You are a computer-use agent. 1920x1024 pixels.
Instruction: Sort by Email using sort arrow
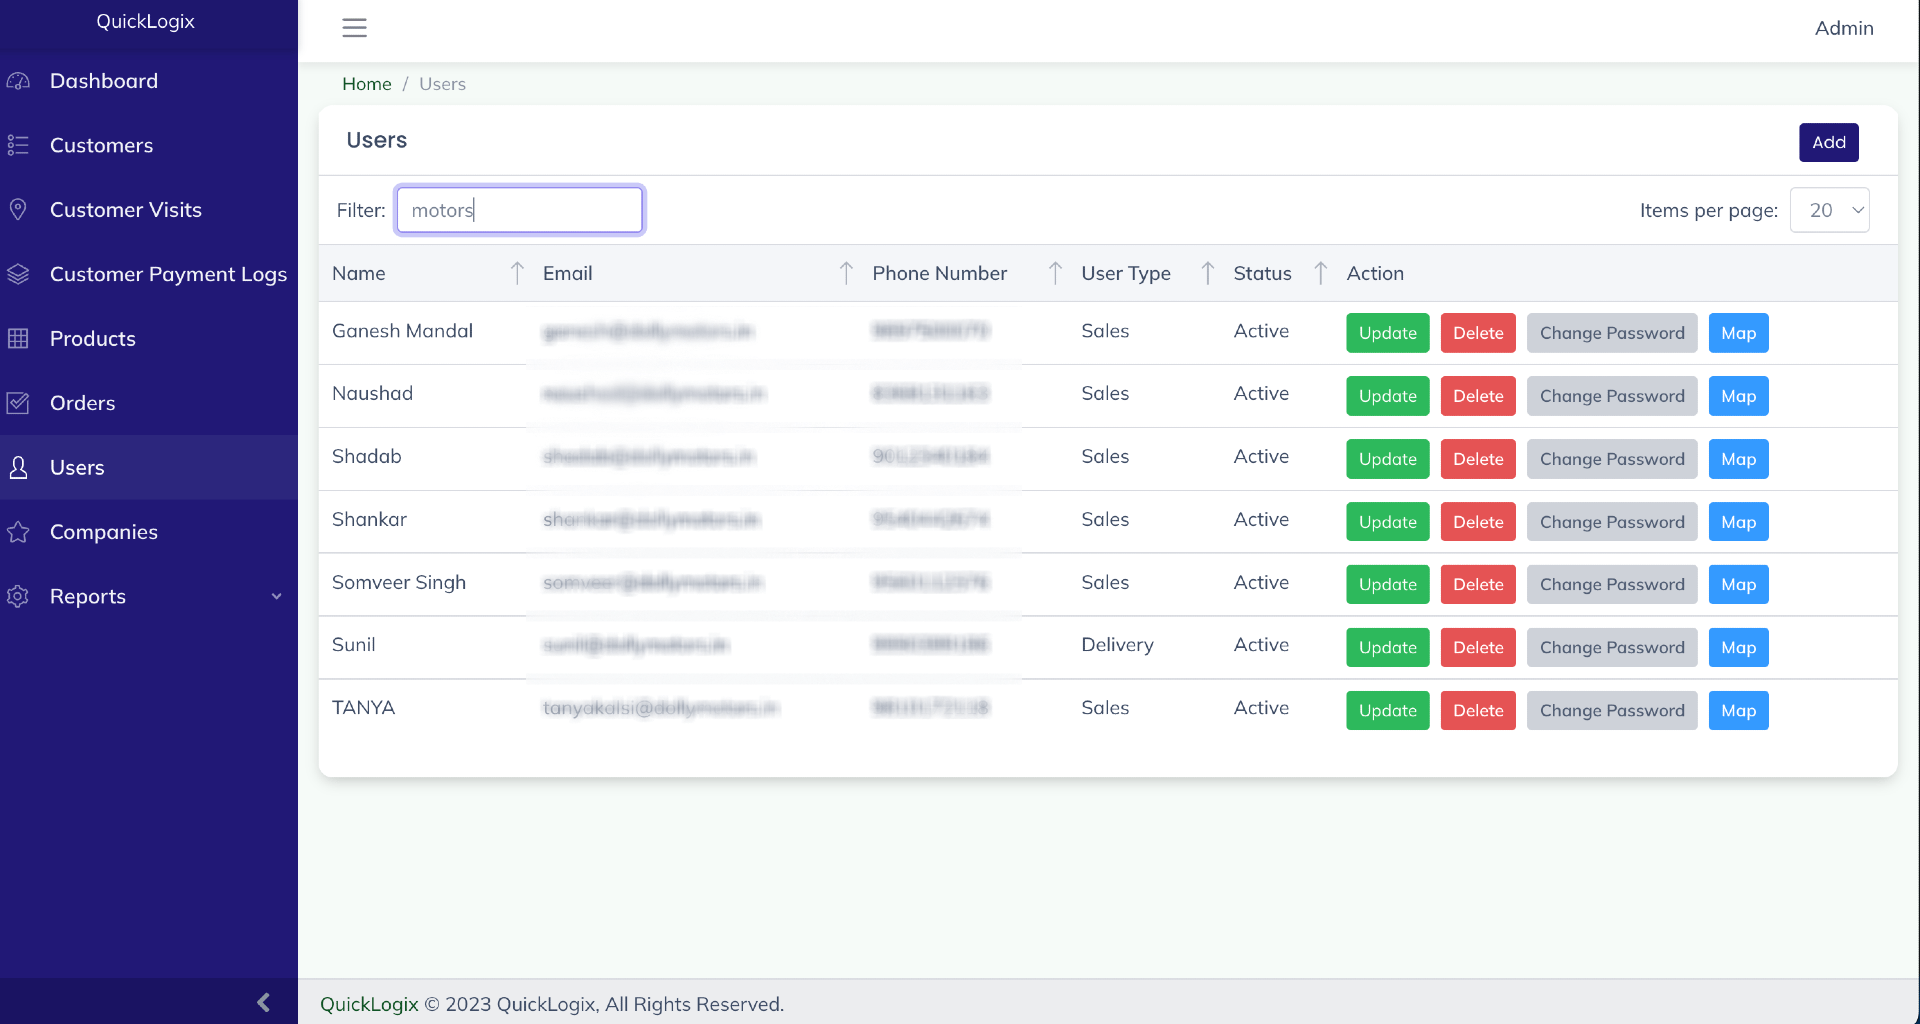click(x=846, y=273)
